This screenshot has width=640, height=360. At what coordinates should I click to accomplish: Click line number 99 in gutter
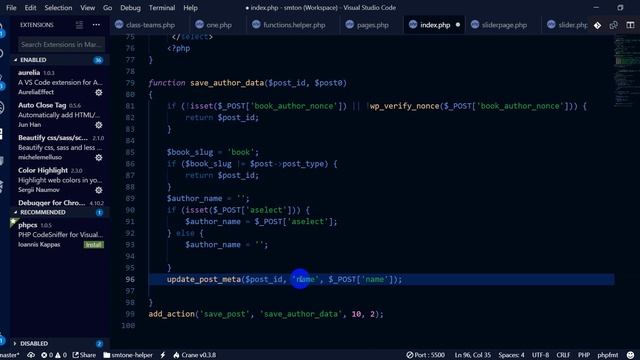[130, 314]
